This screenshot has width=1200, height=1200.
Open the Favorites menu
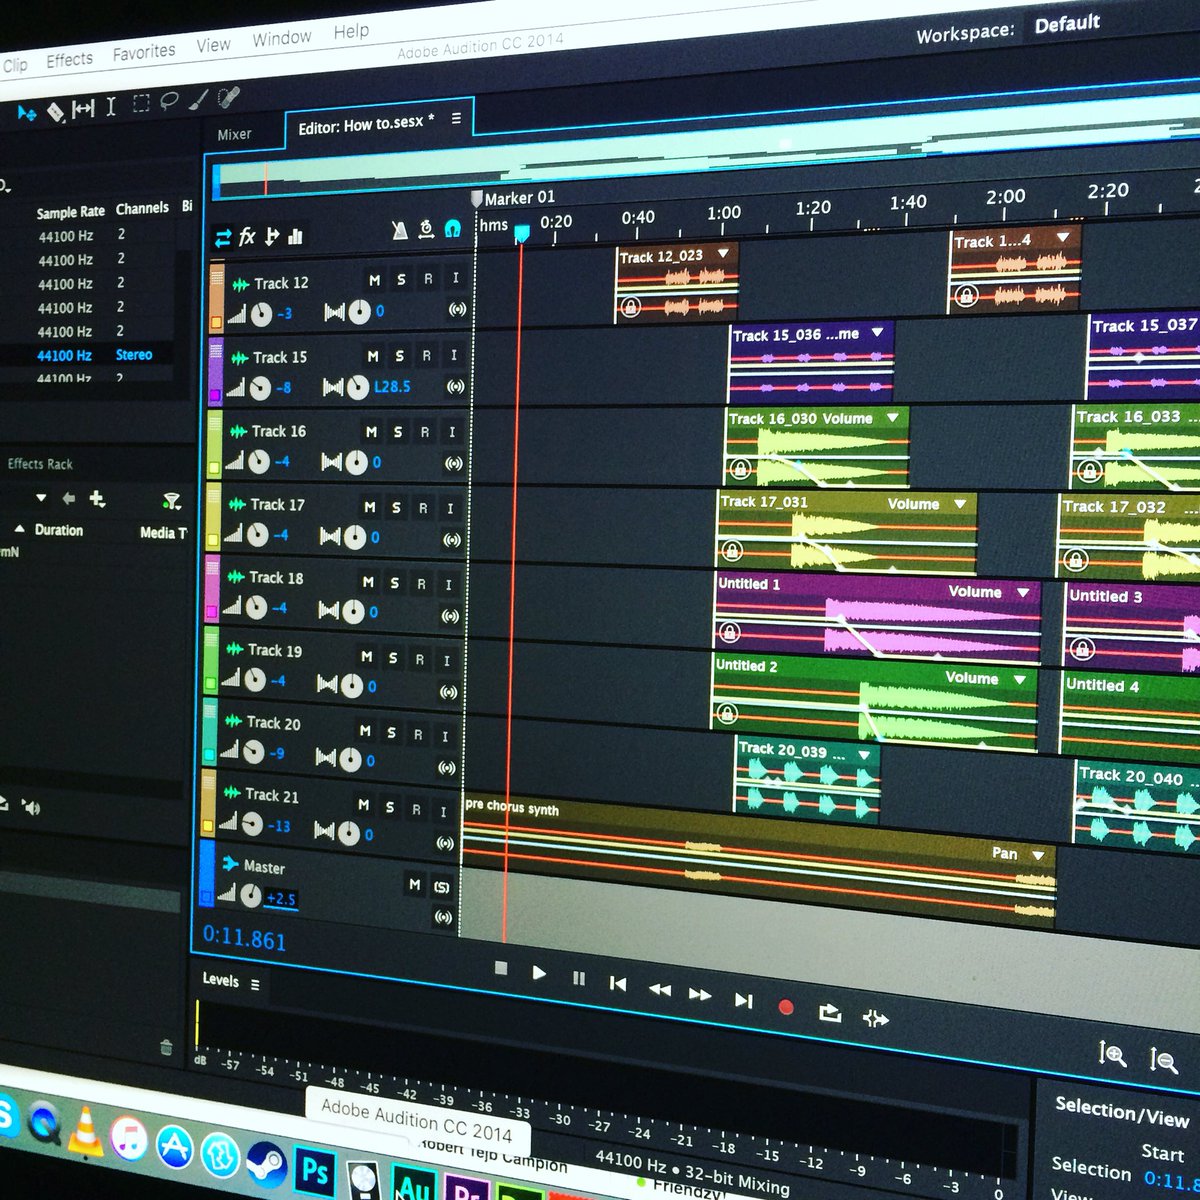pyautogui.click(x=144, y=51)
